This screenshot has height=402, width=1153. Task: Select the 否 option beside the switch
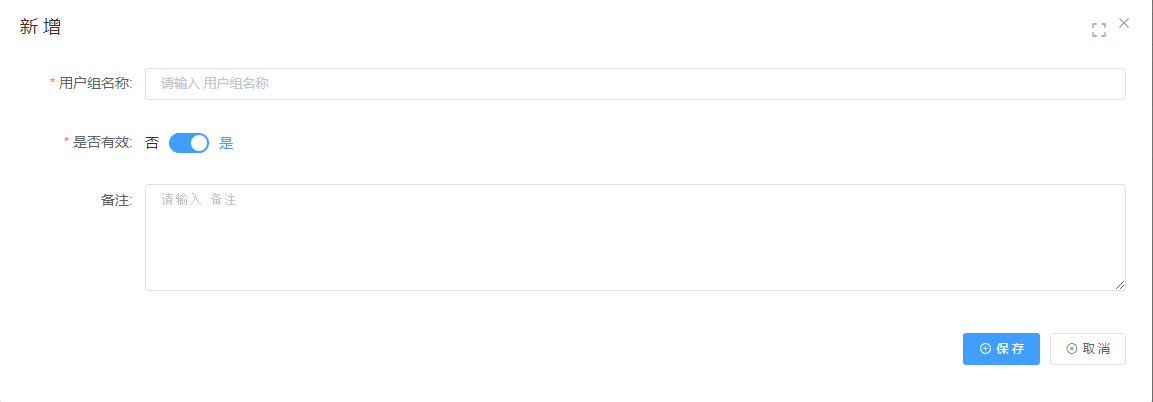click(151, 143)
